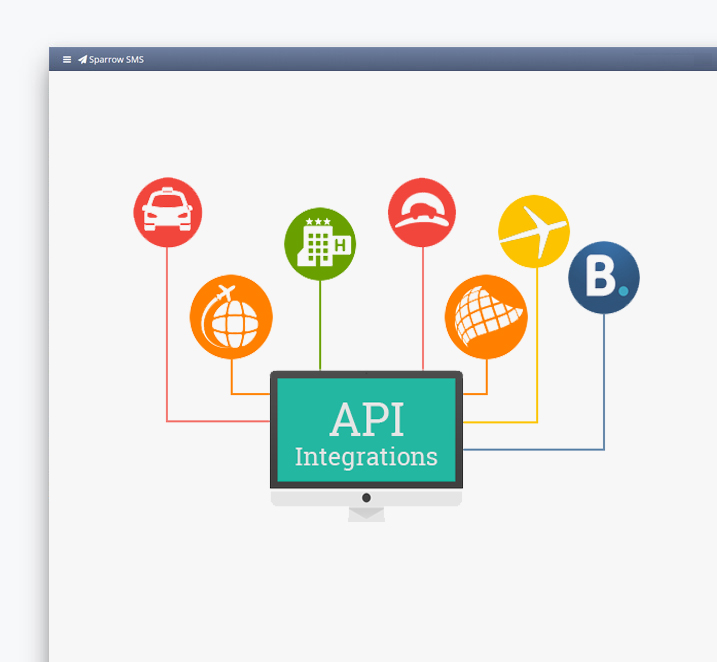The image size is (717, 662).
Task: Select the red telephone handset icon
Action: coord(422,212)
